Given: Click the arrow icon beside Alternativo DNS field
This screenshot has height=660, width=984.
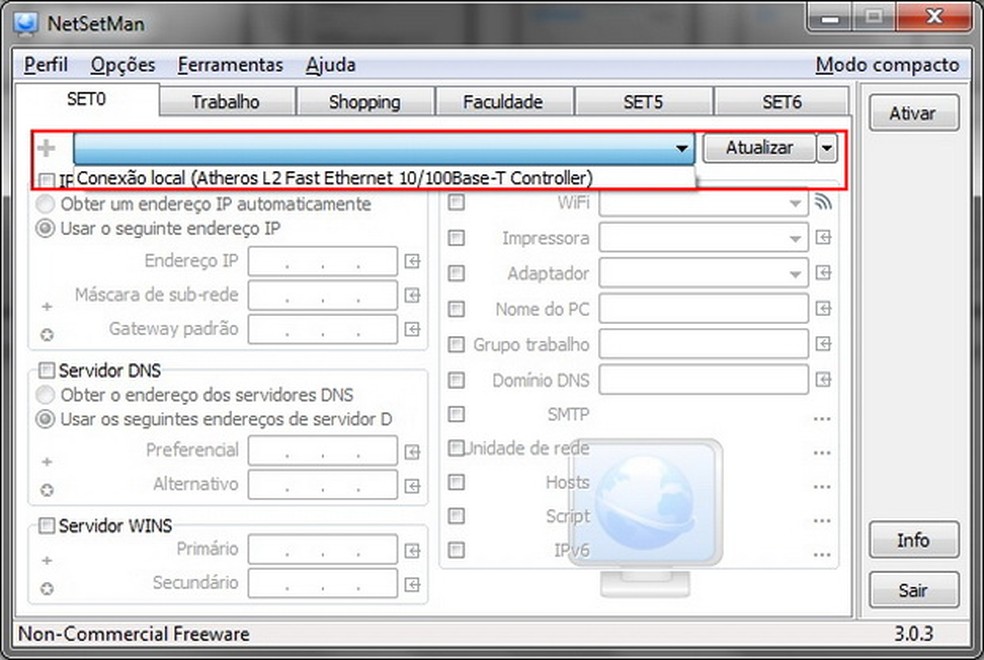Looking at the screenshot, I should click(412, 486).
